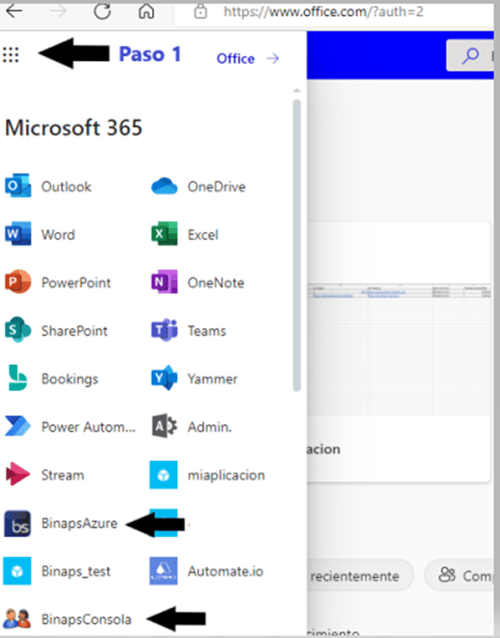Click the Power Autom... label
This screenshot has width=500, height=638.
click(x=89, y=427)
